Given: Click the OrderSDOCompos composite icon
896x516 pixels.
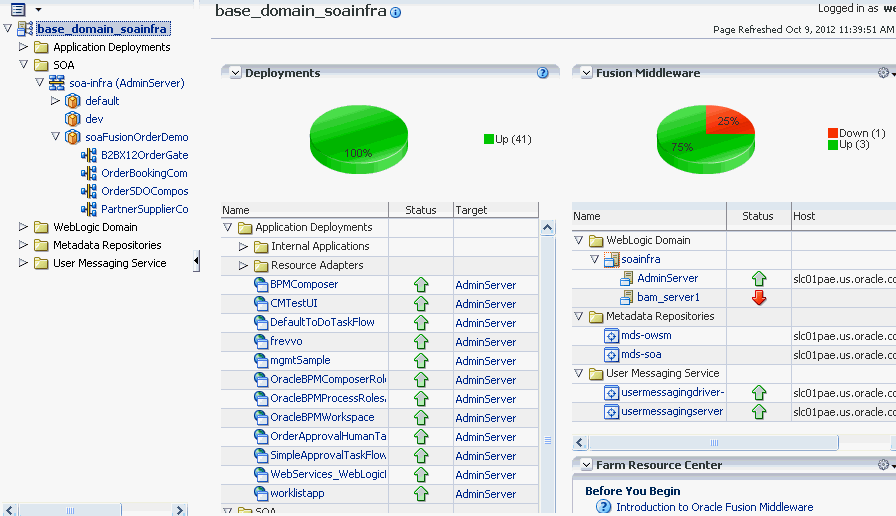Looking at the screenshot, I should [x=89, y=191].
